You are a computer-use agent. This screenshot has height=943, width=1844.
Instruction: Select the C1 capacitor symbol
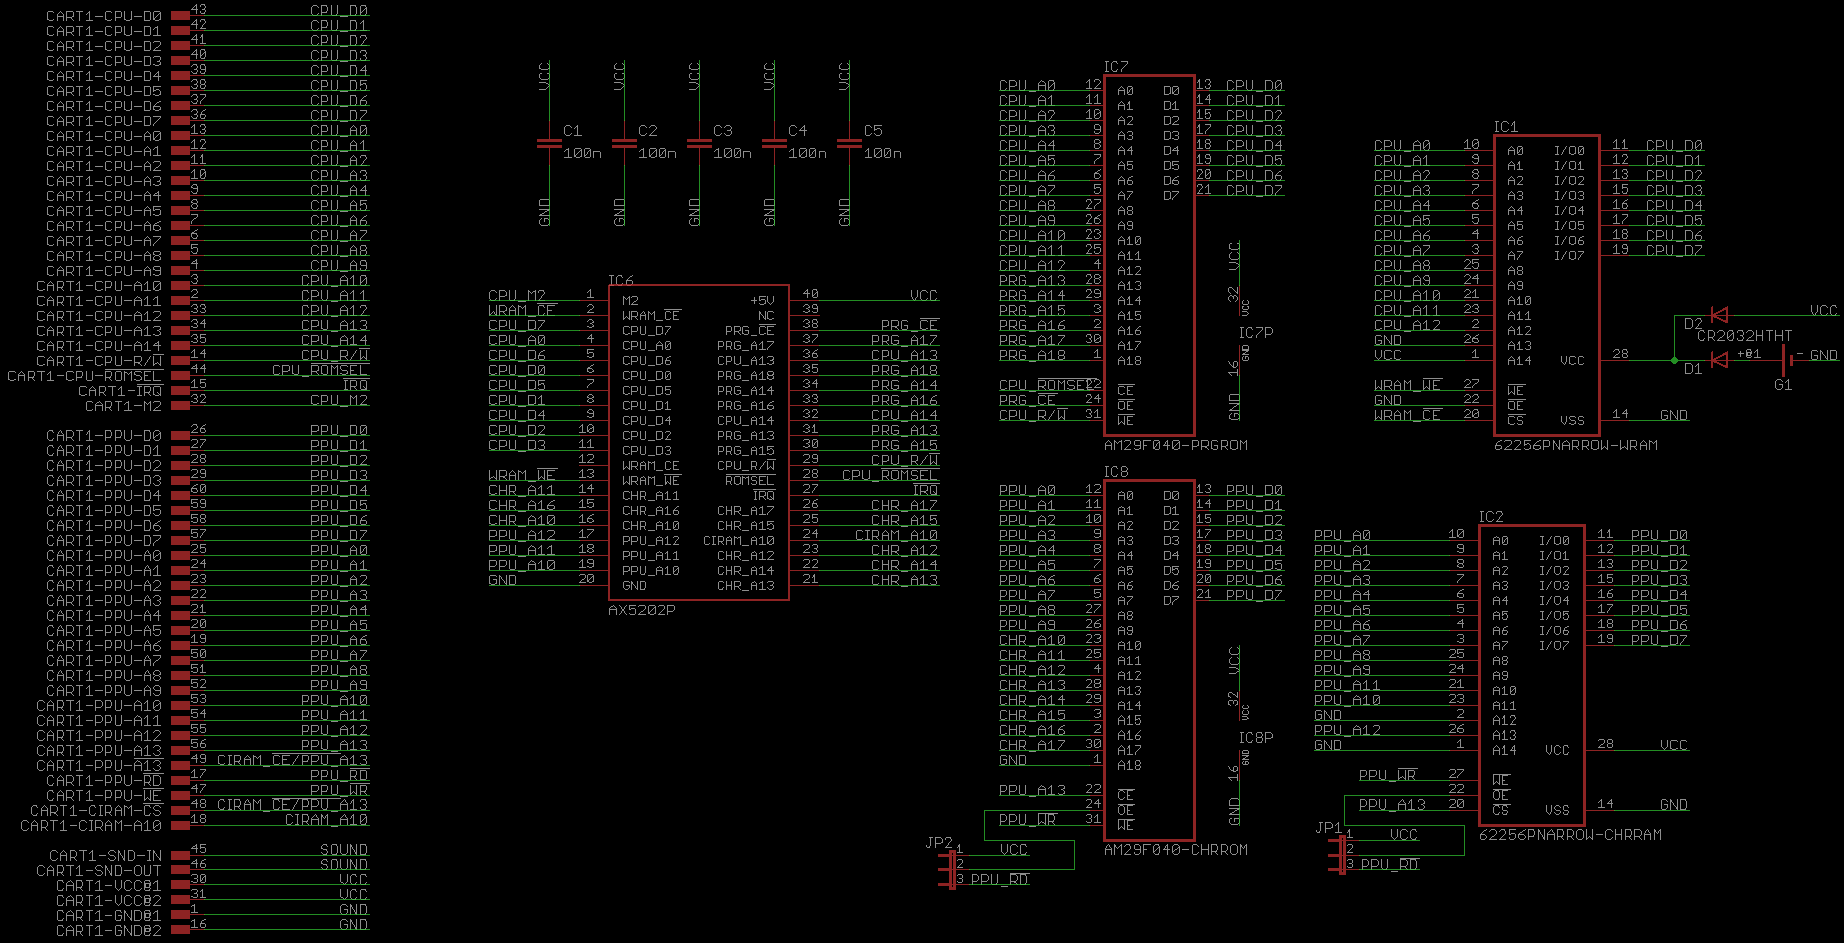tap(549, 143)
